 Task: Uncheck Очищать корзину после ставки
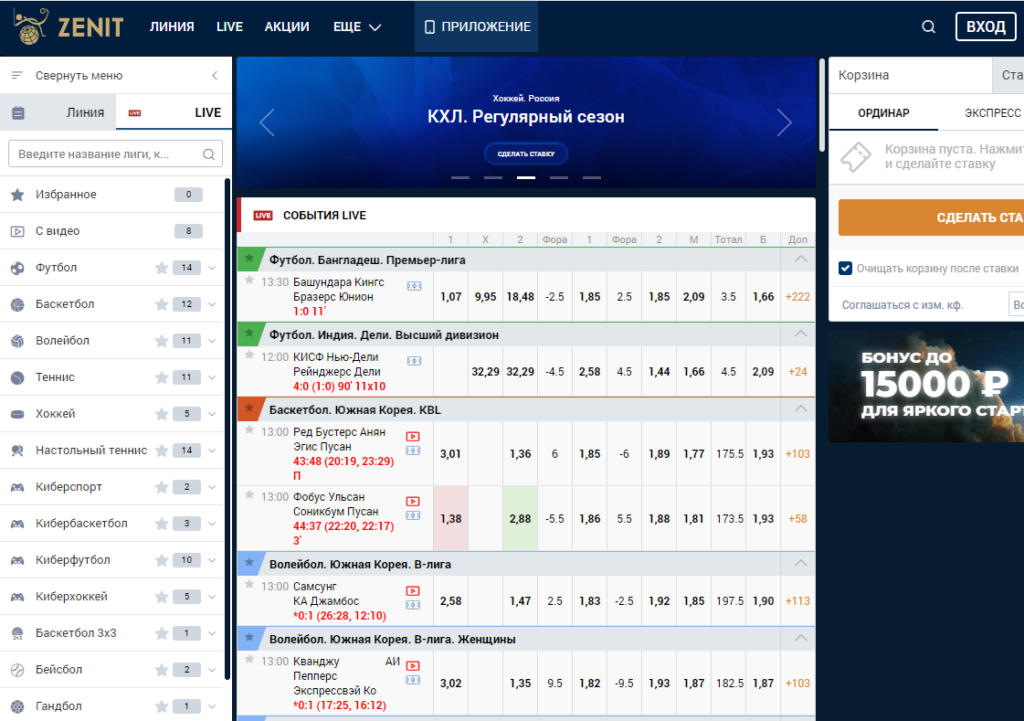[845, 268]
